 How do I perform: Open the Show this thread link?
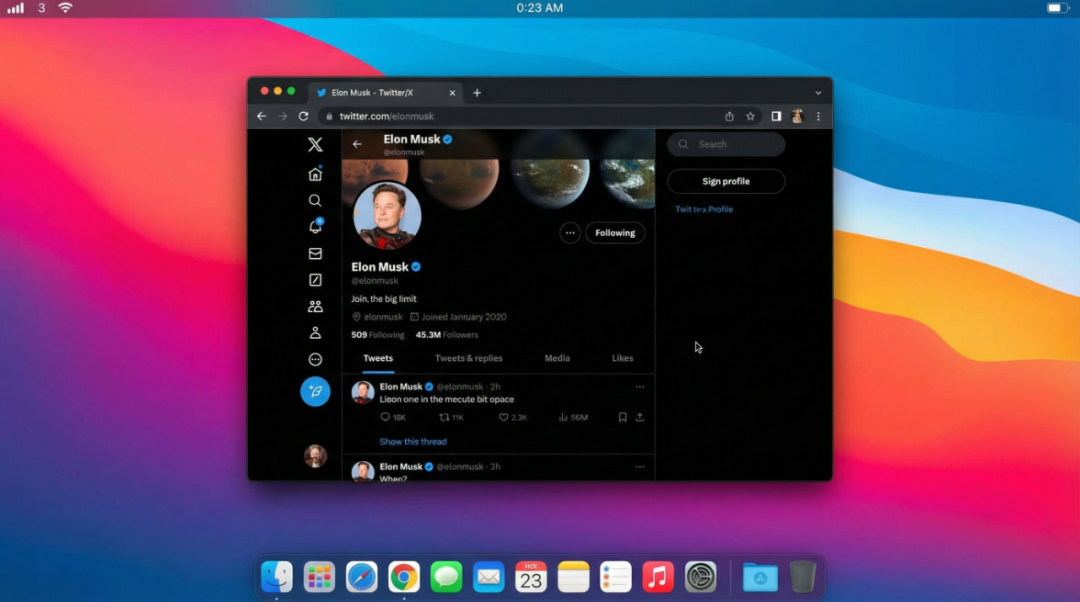coord(413,441)
